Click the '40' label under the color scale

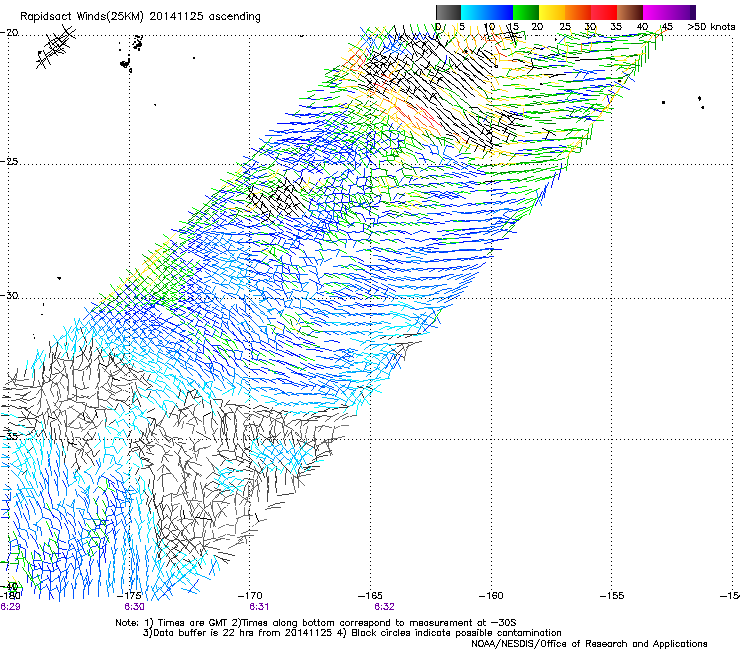pos(642,27)
